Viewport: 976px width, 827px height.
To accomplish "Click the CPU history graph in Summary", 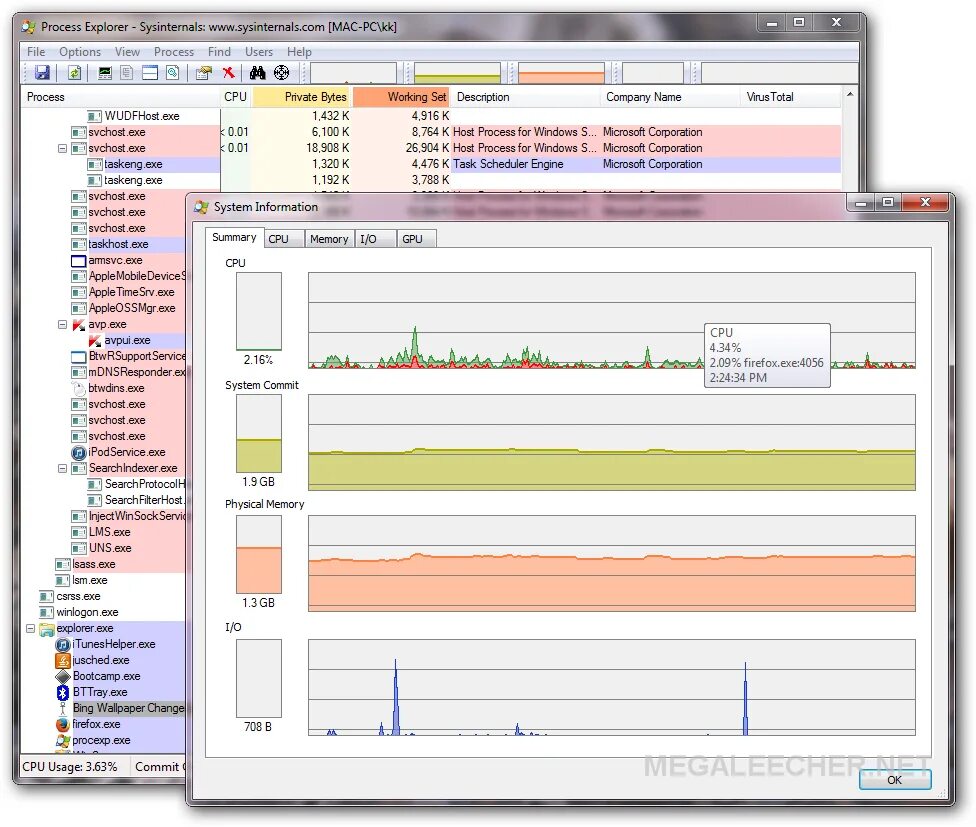I will (611, 320).
